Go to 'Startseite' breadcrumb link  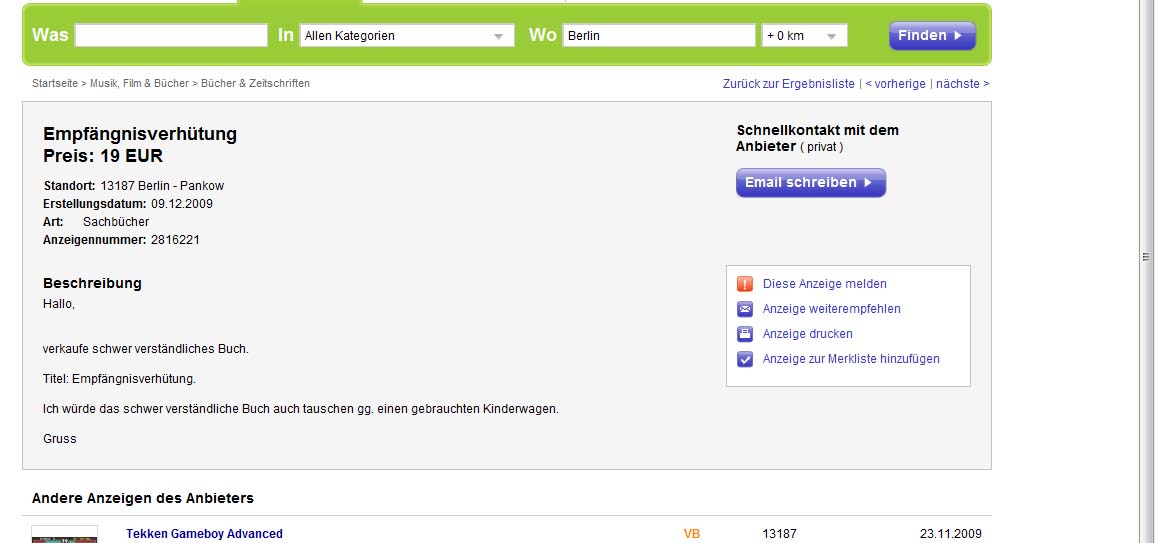pyautogui.click(x=55, y=84)
